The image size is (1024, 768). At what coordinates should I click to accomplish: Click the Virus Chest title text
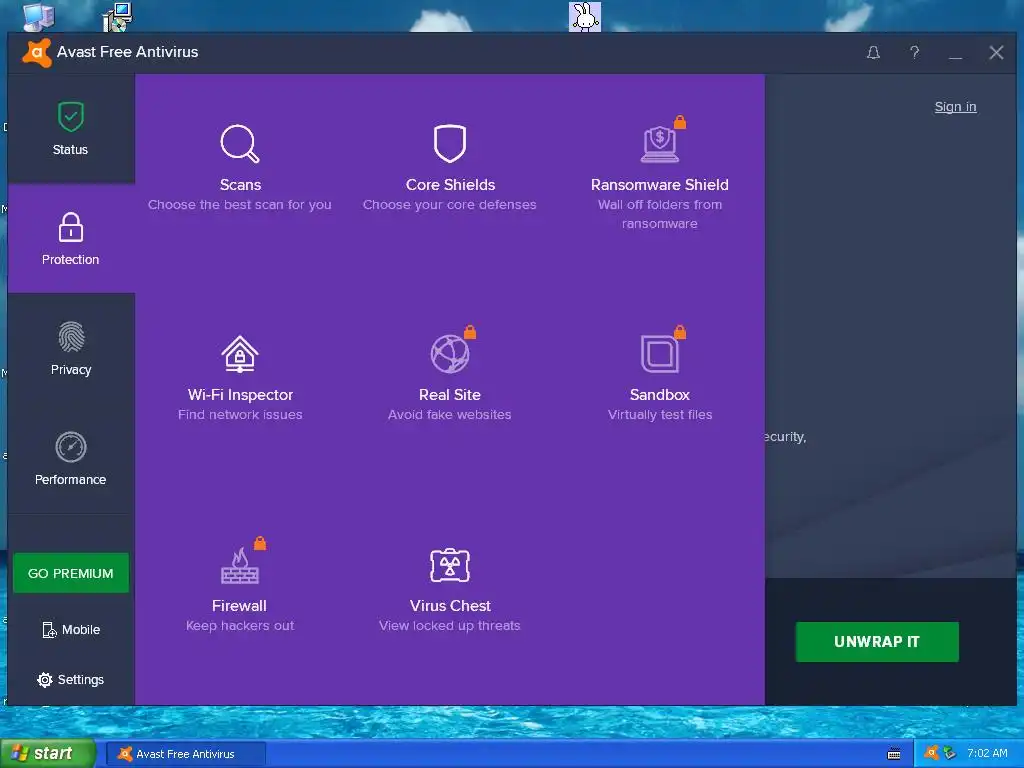[x=450, y=606]
